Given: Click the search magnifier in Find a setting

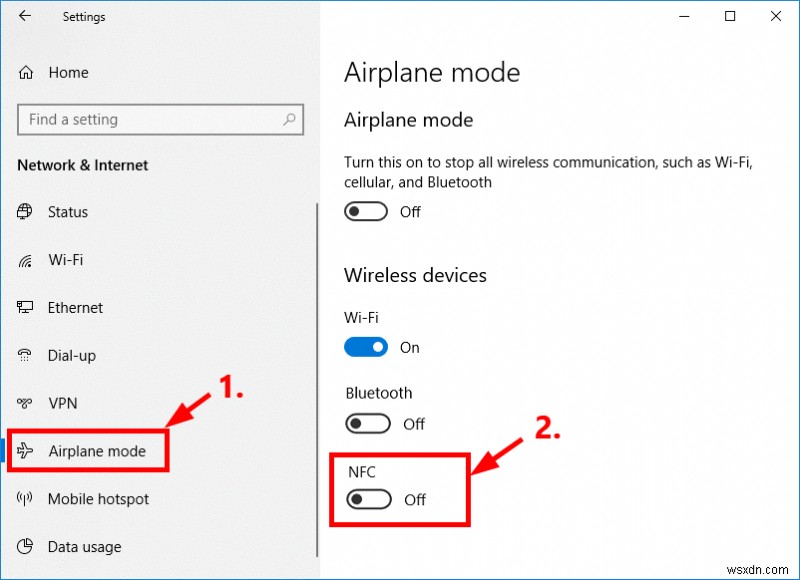Looking at the screenshot, I should [x=291, y=119].
